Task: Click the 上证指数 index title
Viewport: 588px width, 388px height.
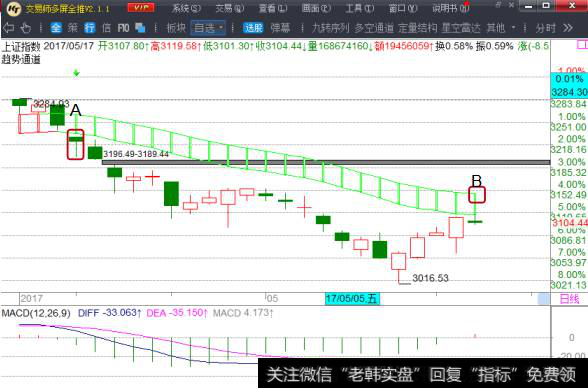Action: click(x=21, y=46)
